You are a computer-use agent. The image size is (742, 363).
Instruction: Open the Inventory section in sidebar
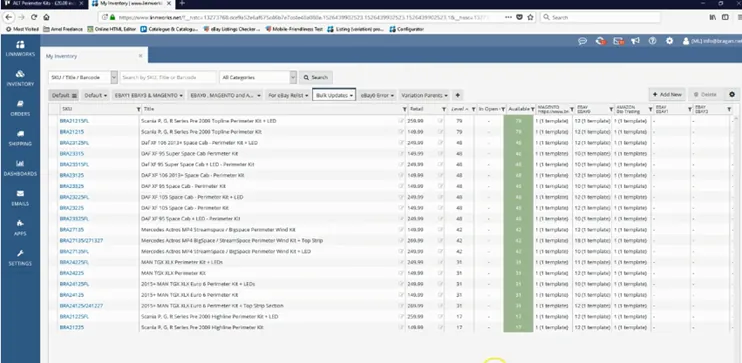click(20, 78)
